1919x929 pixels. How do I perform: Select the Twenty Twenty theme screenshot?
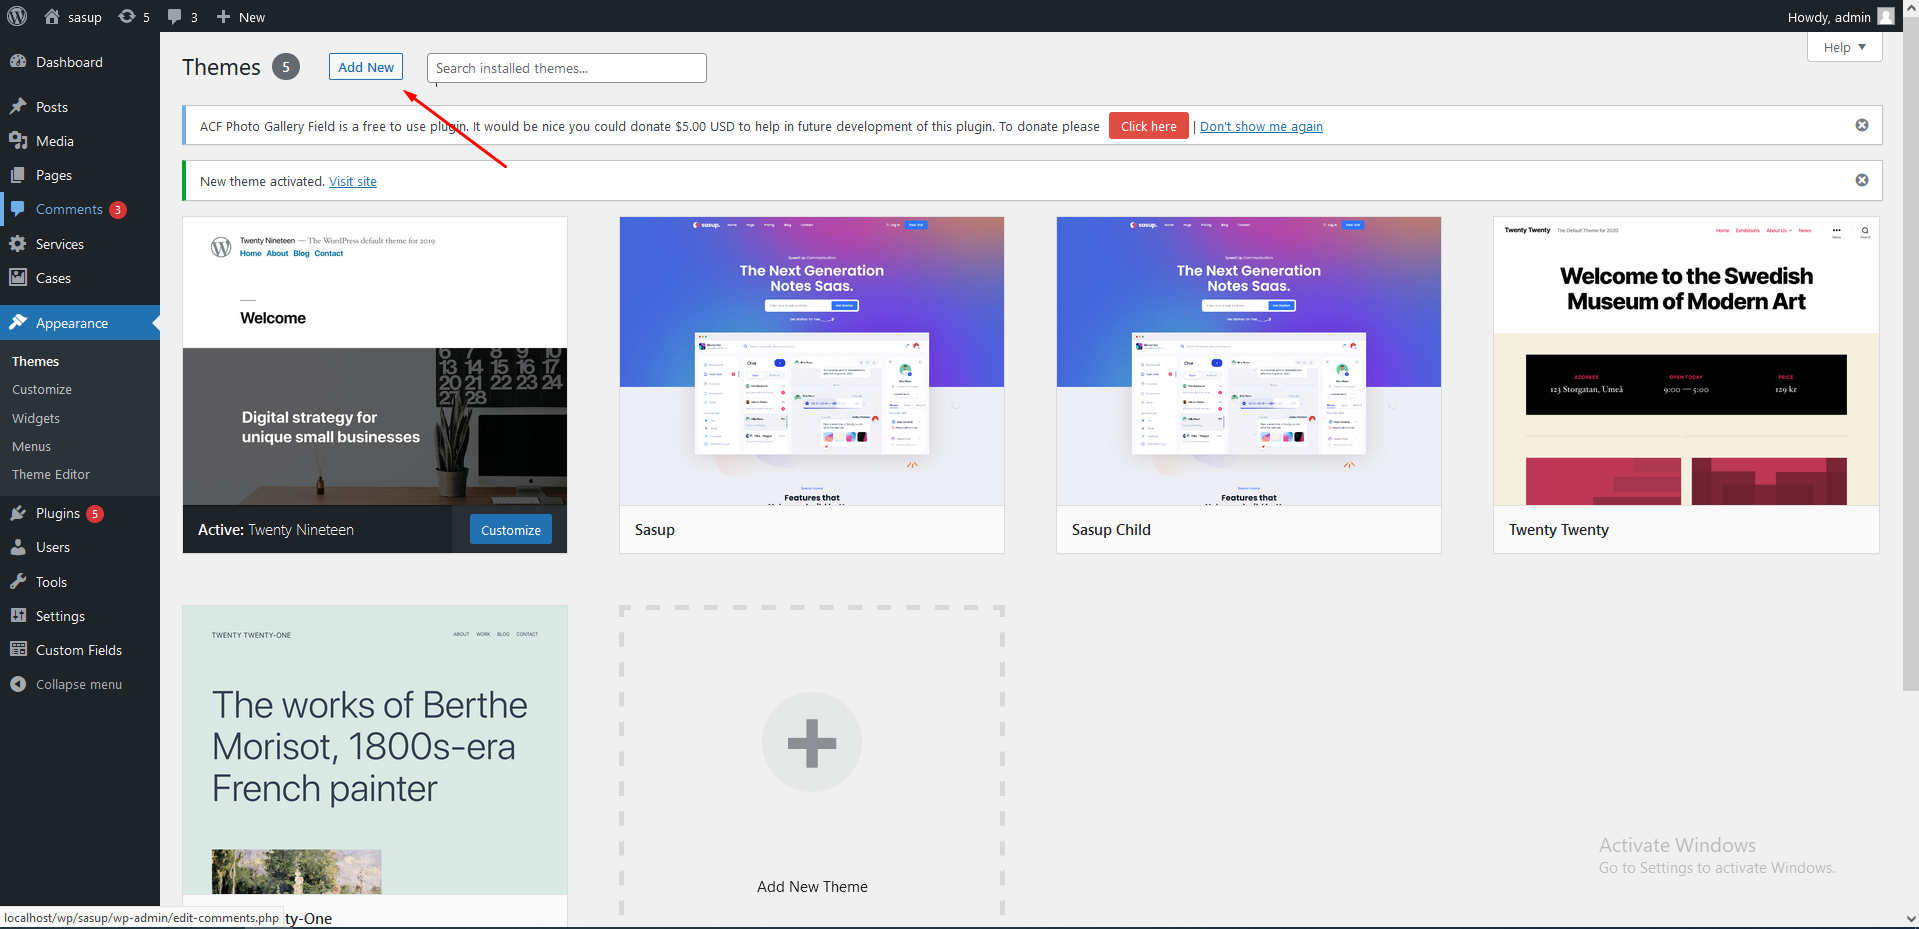[1686, 361]
